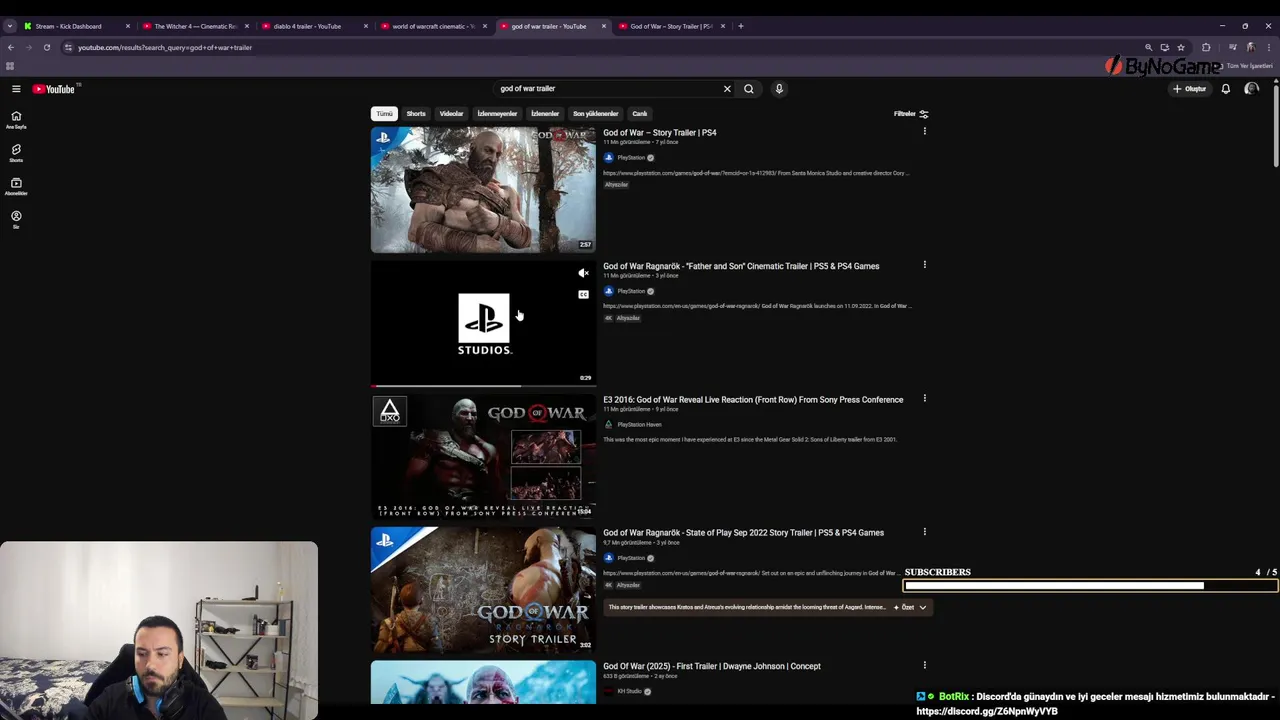Open the notifications bell

click(1225, 89)
